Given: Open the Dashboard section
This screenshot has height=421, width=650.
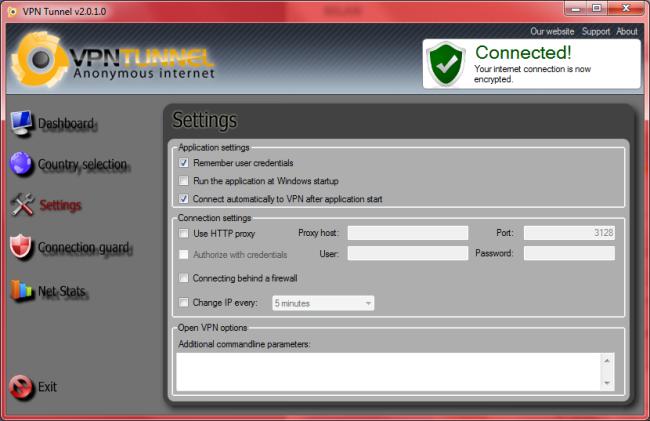Looking at the screenshot, I should pos(66,123).
